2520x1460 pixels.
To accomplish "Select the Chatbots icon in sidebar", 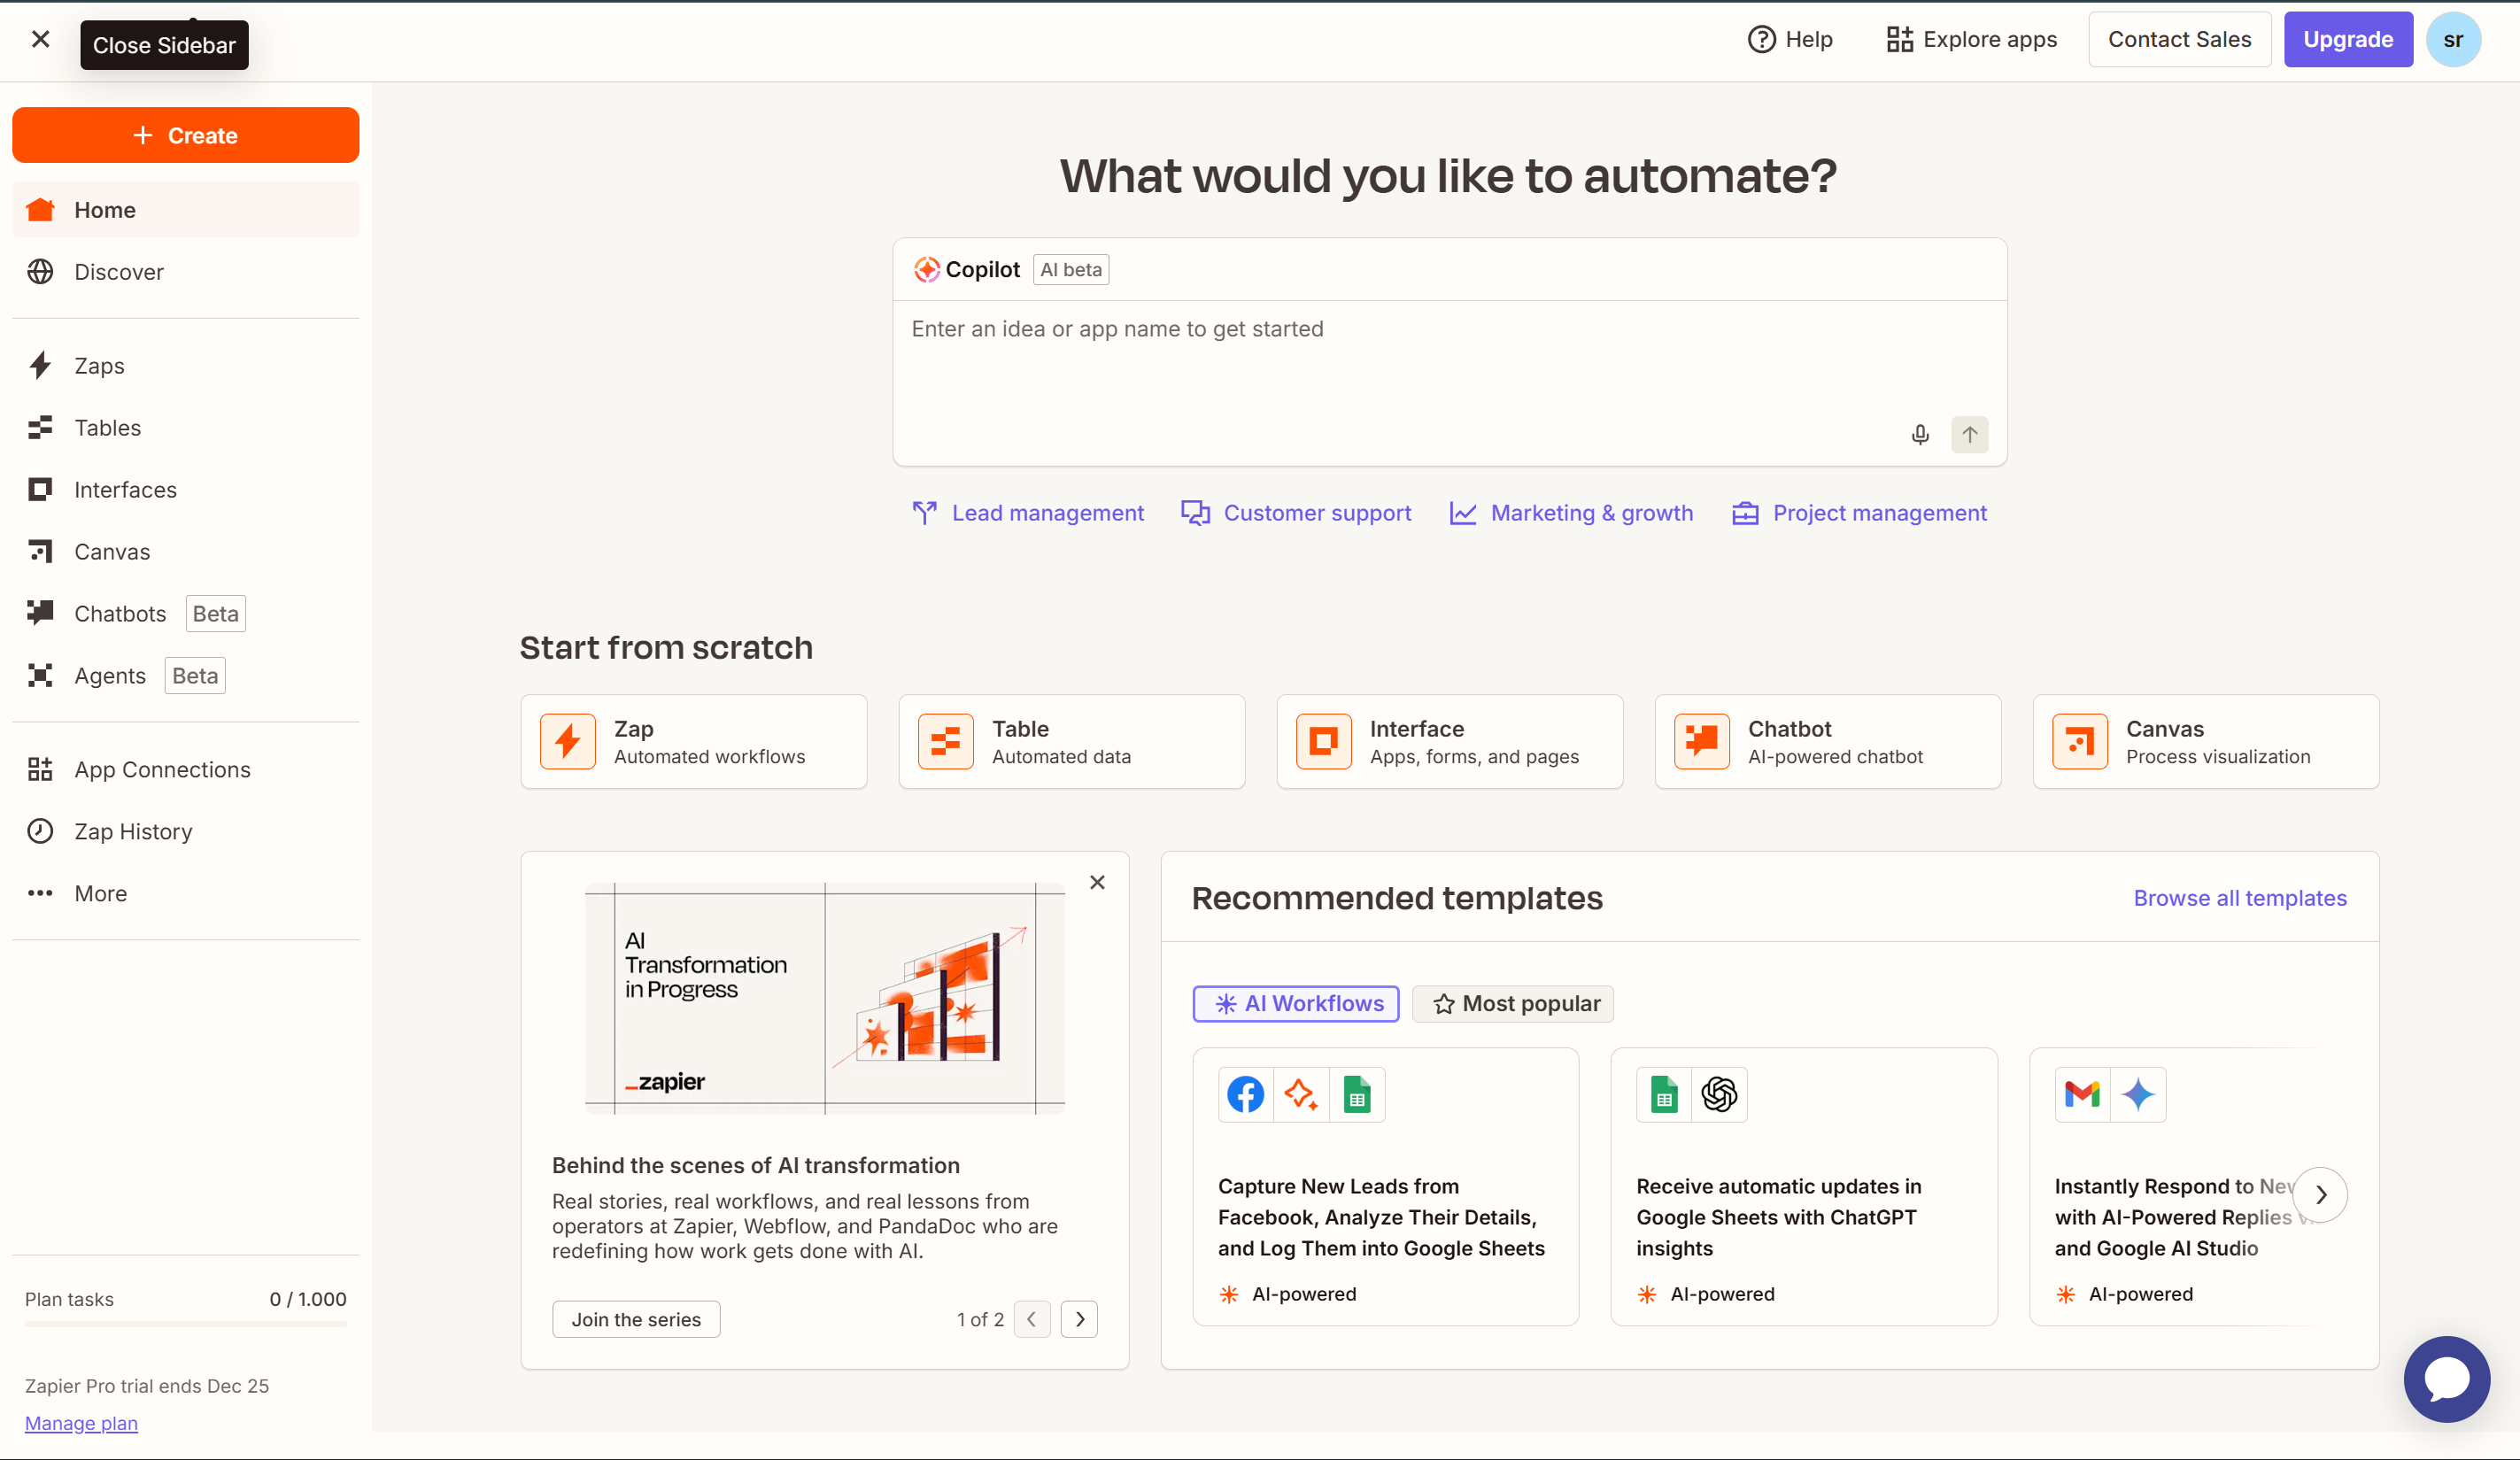I will tap(40, 613).
